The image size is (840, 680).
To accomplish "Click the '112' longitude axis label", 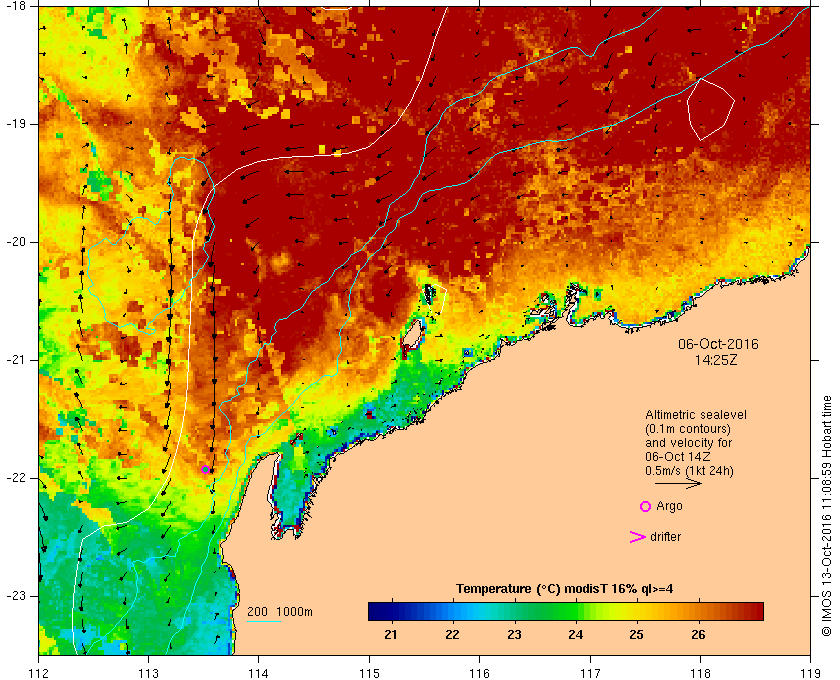I will click(39, 673).
